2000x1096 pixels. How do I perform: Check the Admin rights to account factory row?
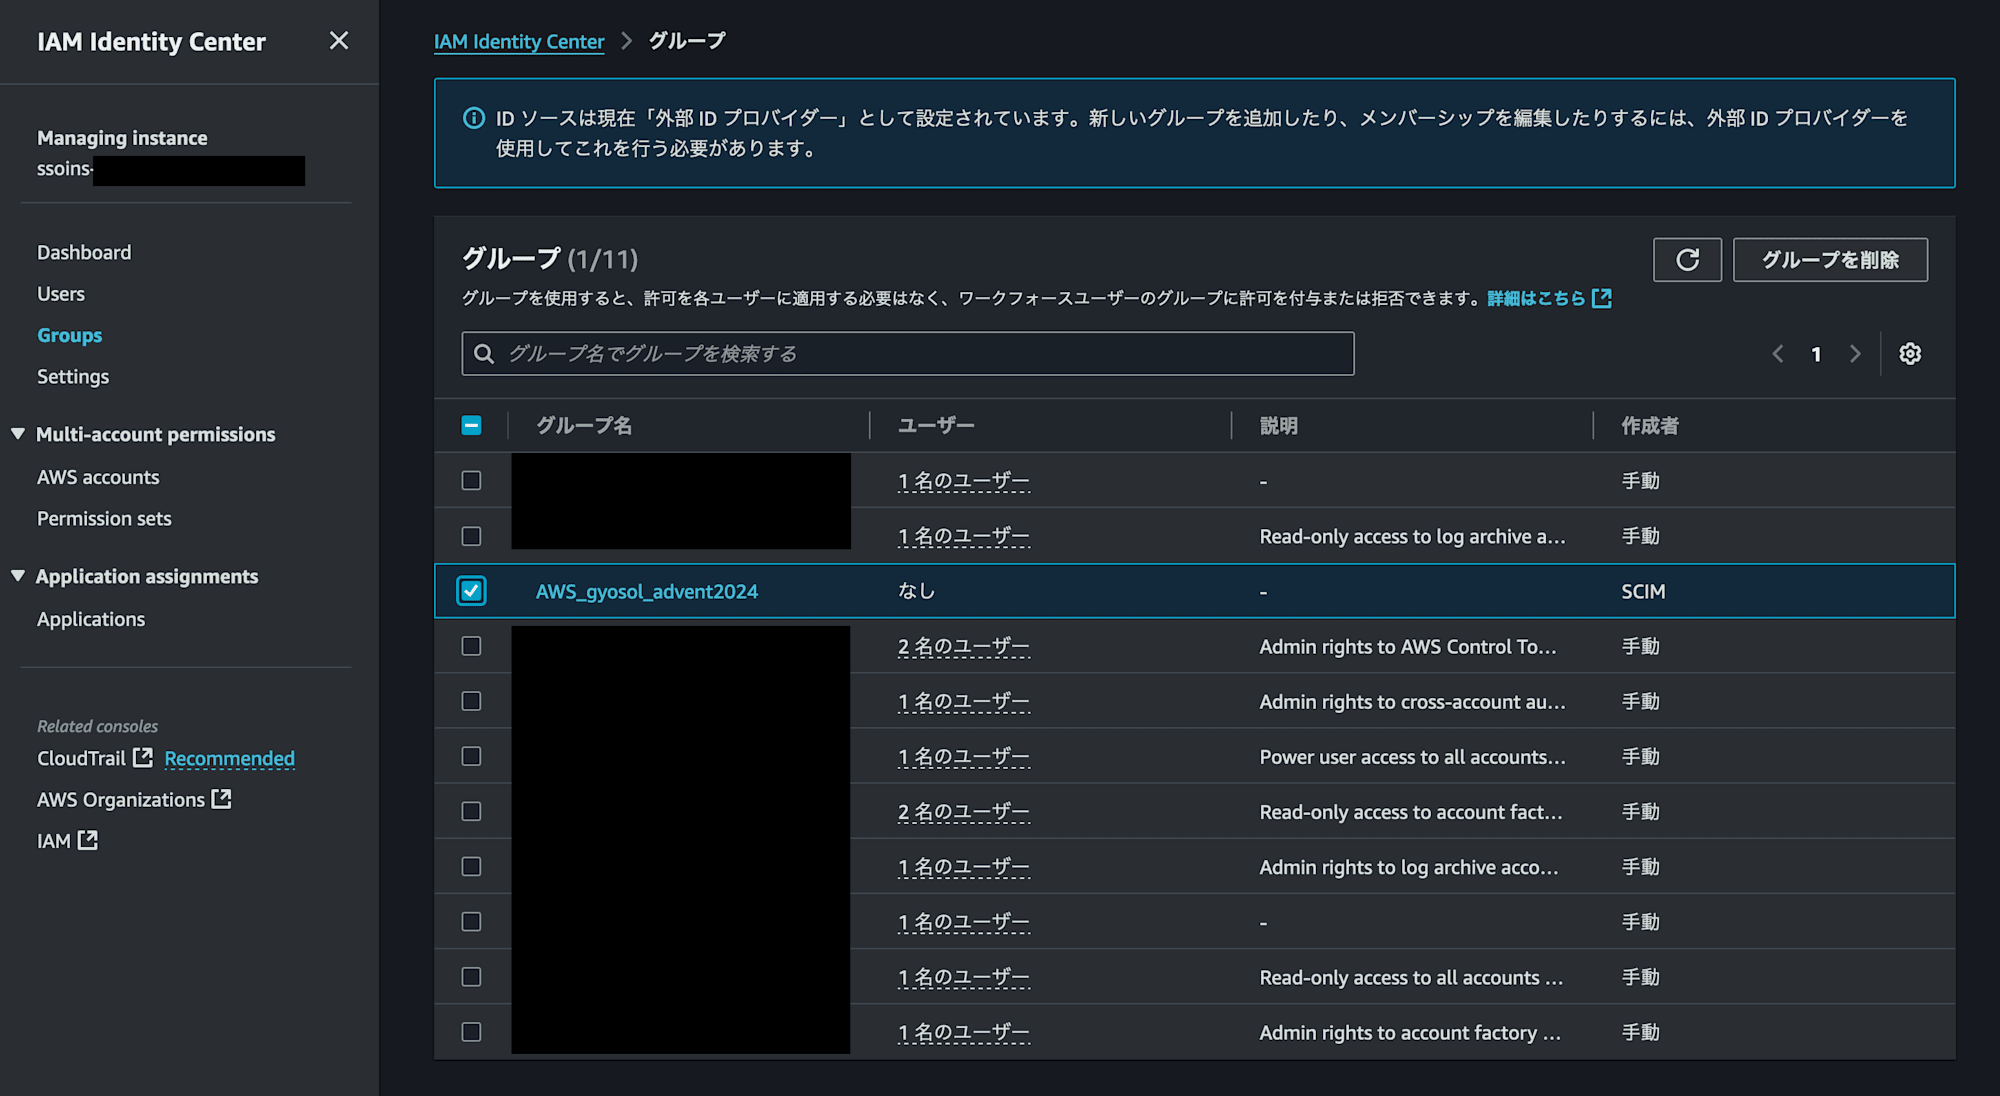click(471, 1032)
